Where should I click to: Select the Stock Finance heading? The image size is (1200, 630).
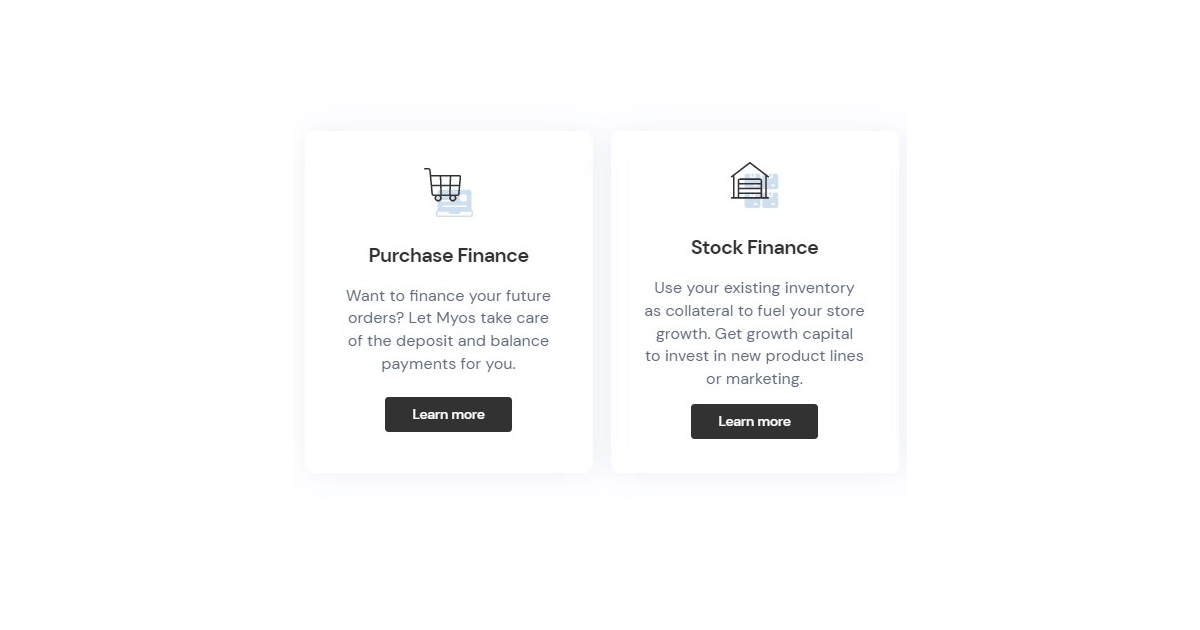pyautogui.click(x=754, y=247)
